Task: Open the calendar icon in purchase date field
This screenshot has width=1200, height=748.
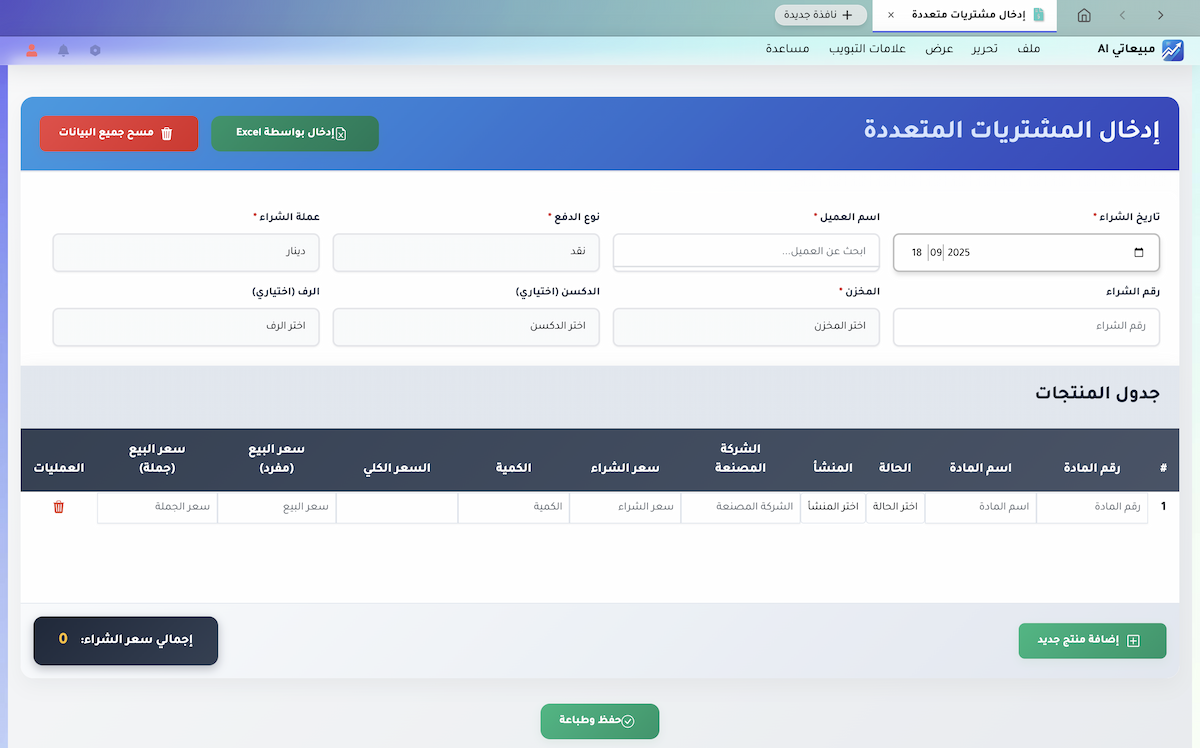Action: coord(1137,252)
